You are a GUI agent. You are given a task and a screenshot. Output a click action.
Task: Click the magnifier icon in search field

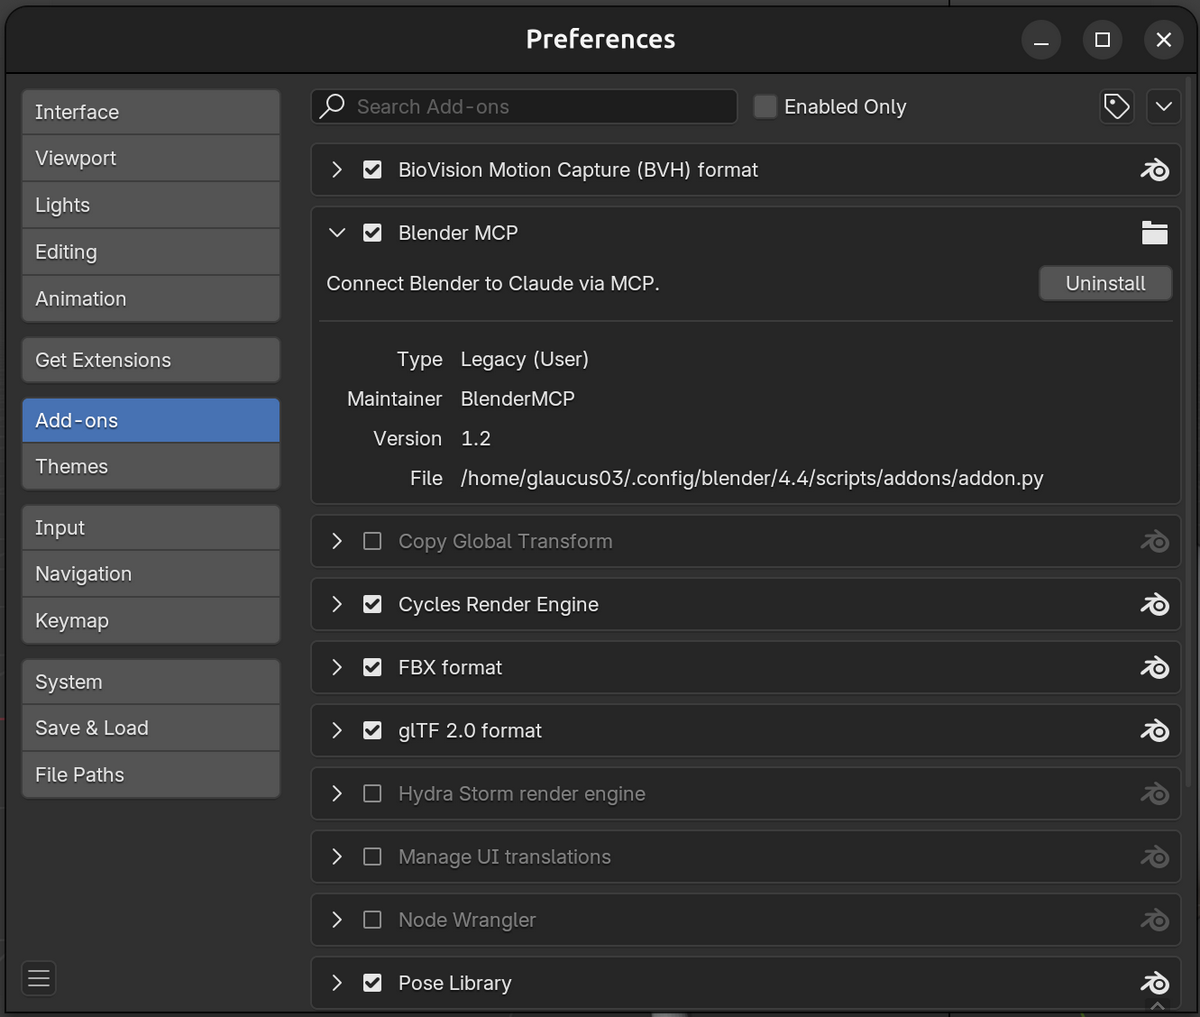tap(332, 106)
